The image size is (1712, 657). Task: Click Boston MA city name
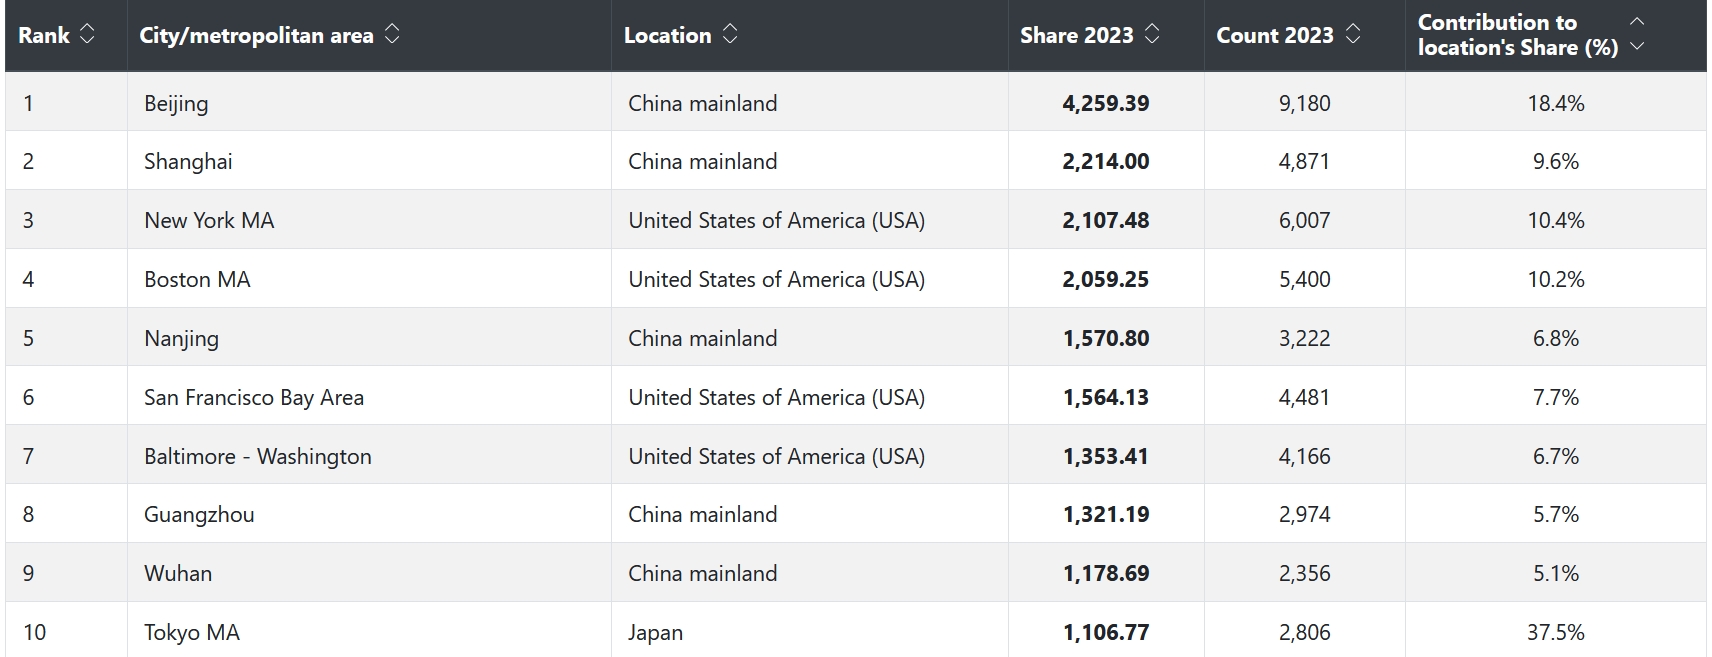(x=197, y=279)
